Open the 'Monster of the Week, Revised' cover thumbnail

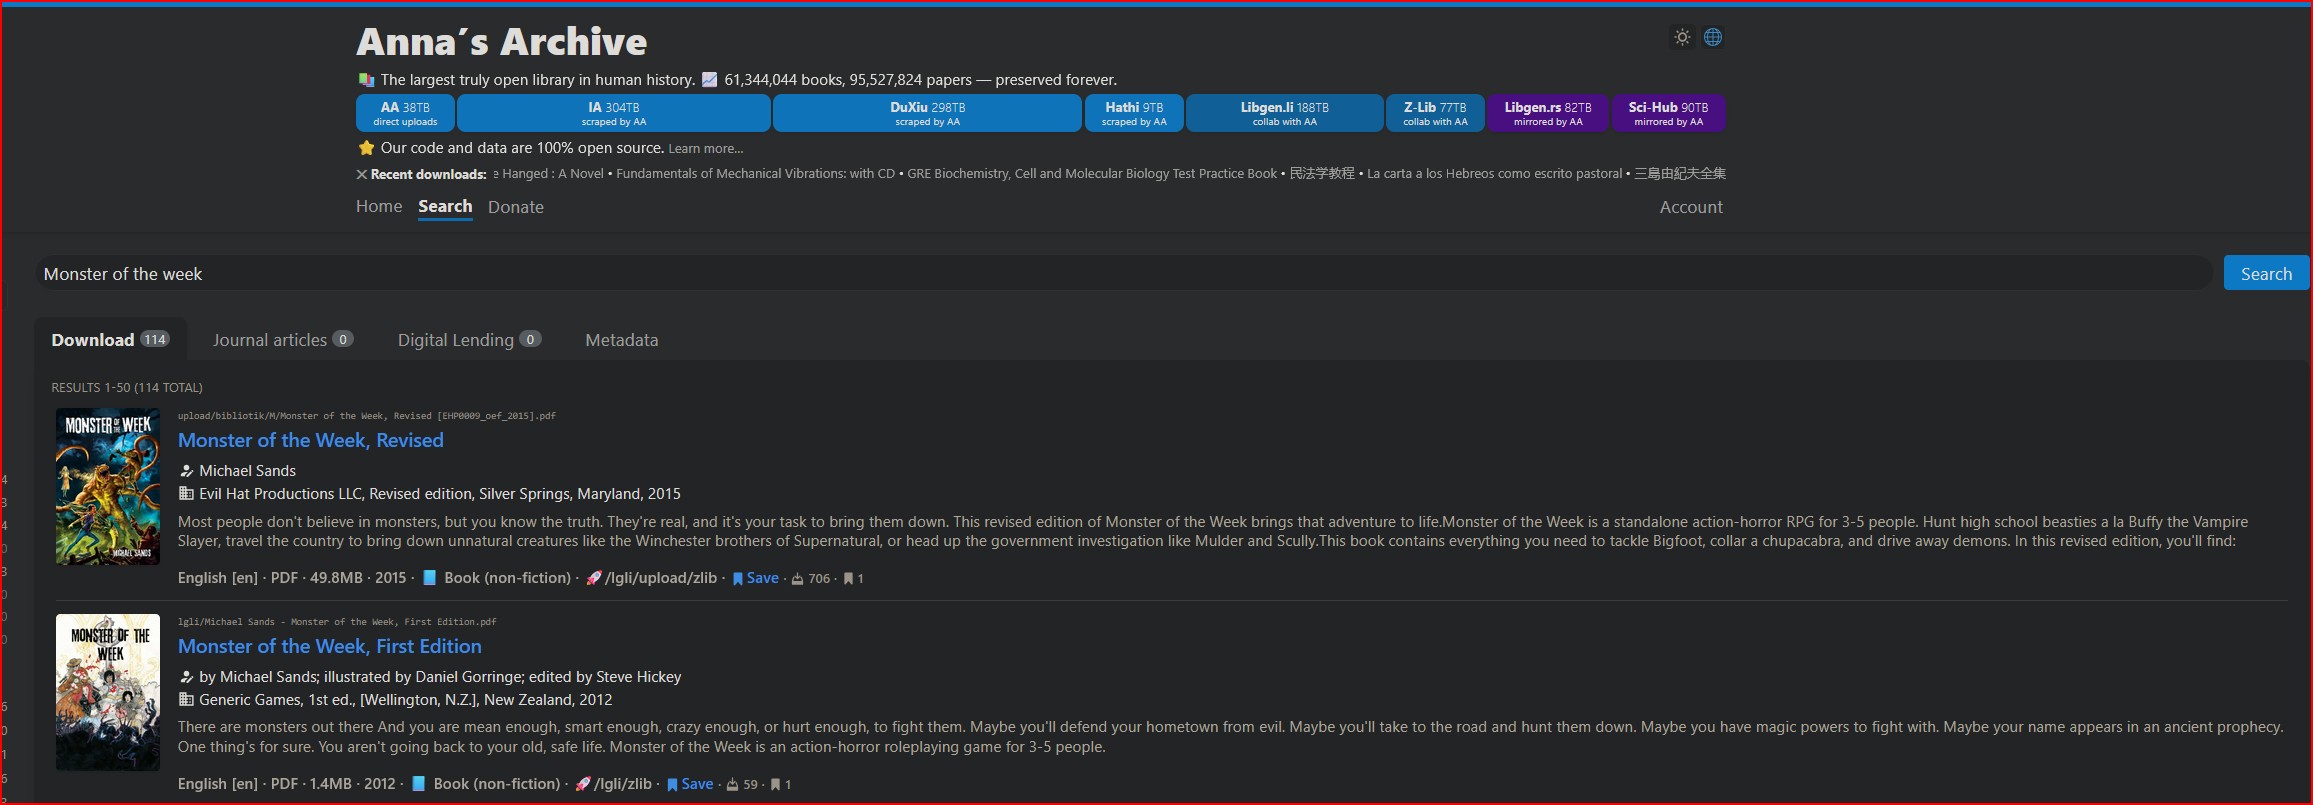pyautogui.click(x=108, y=487)
